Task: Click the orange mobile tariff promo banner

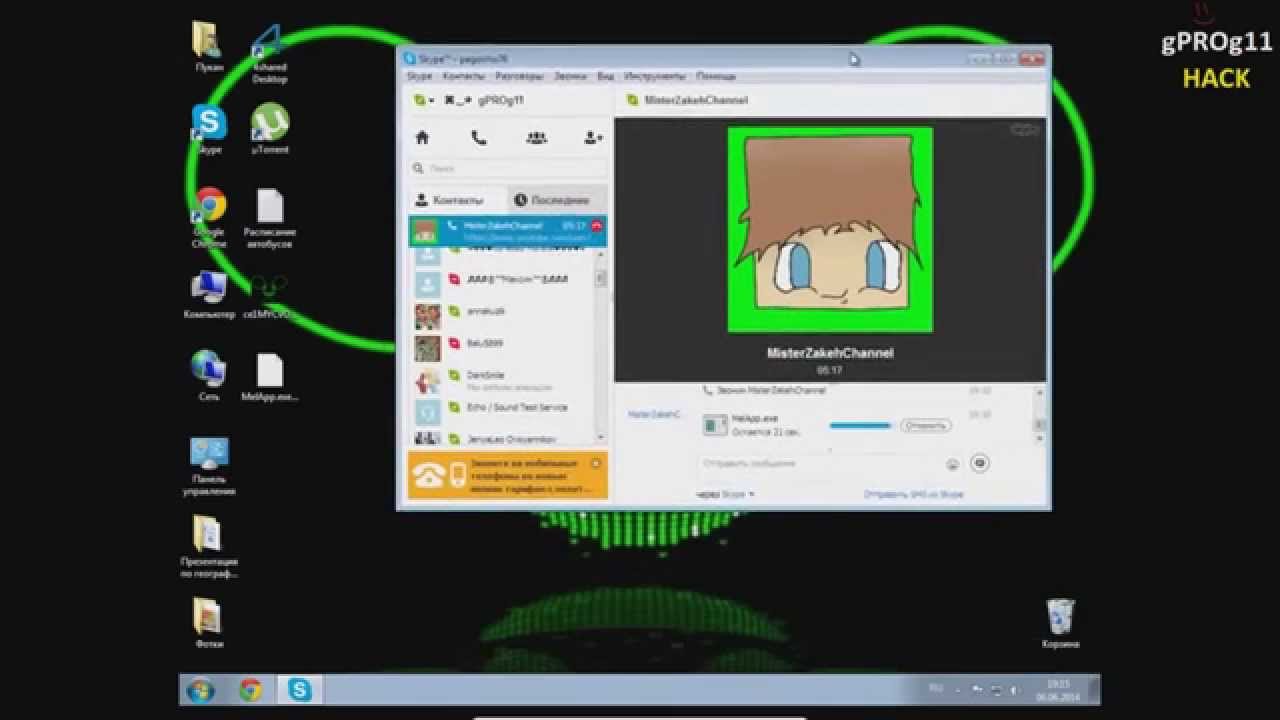Action: tap(507, 475)
